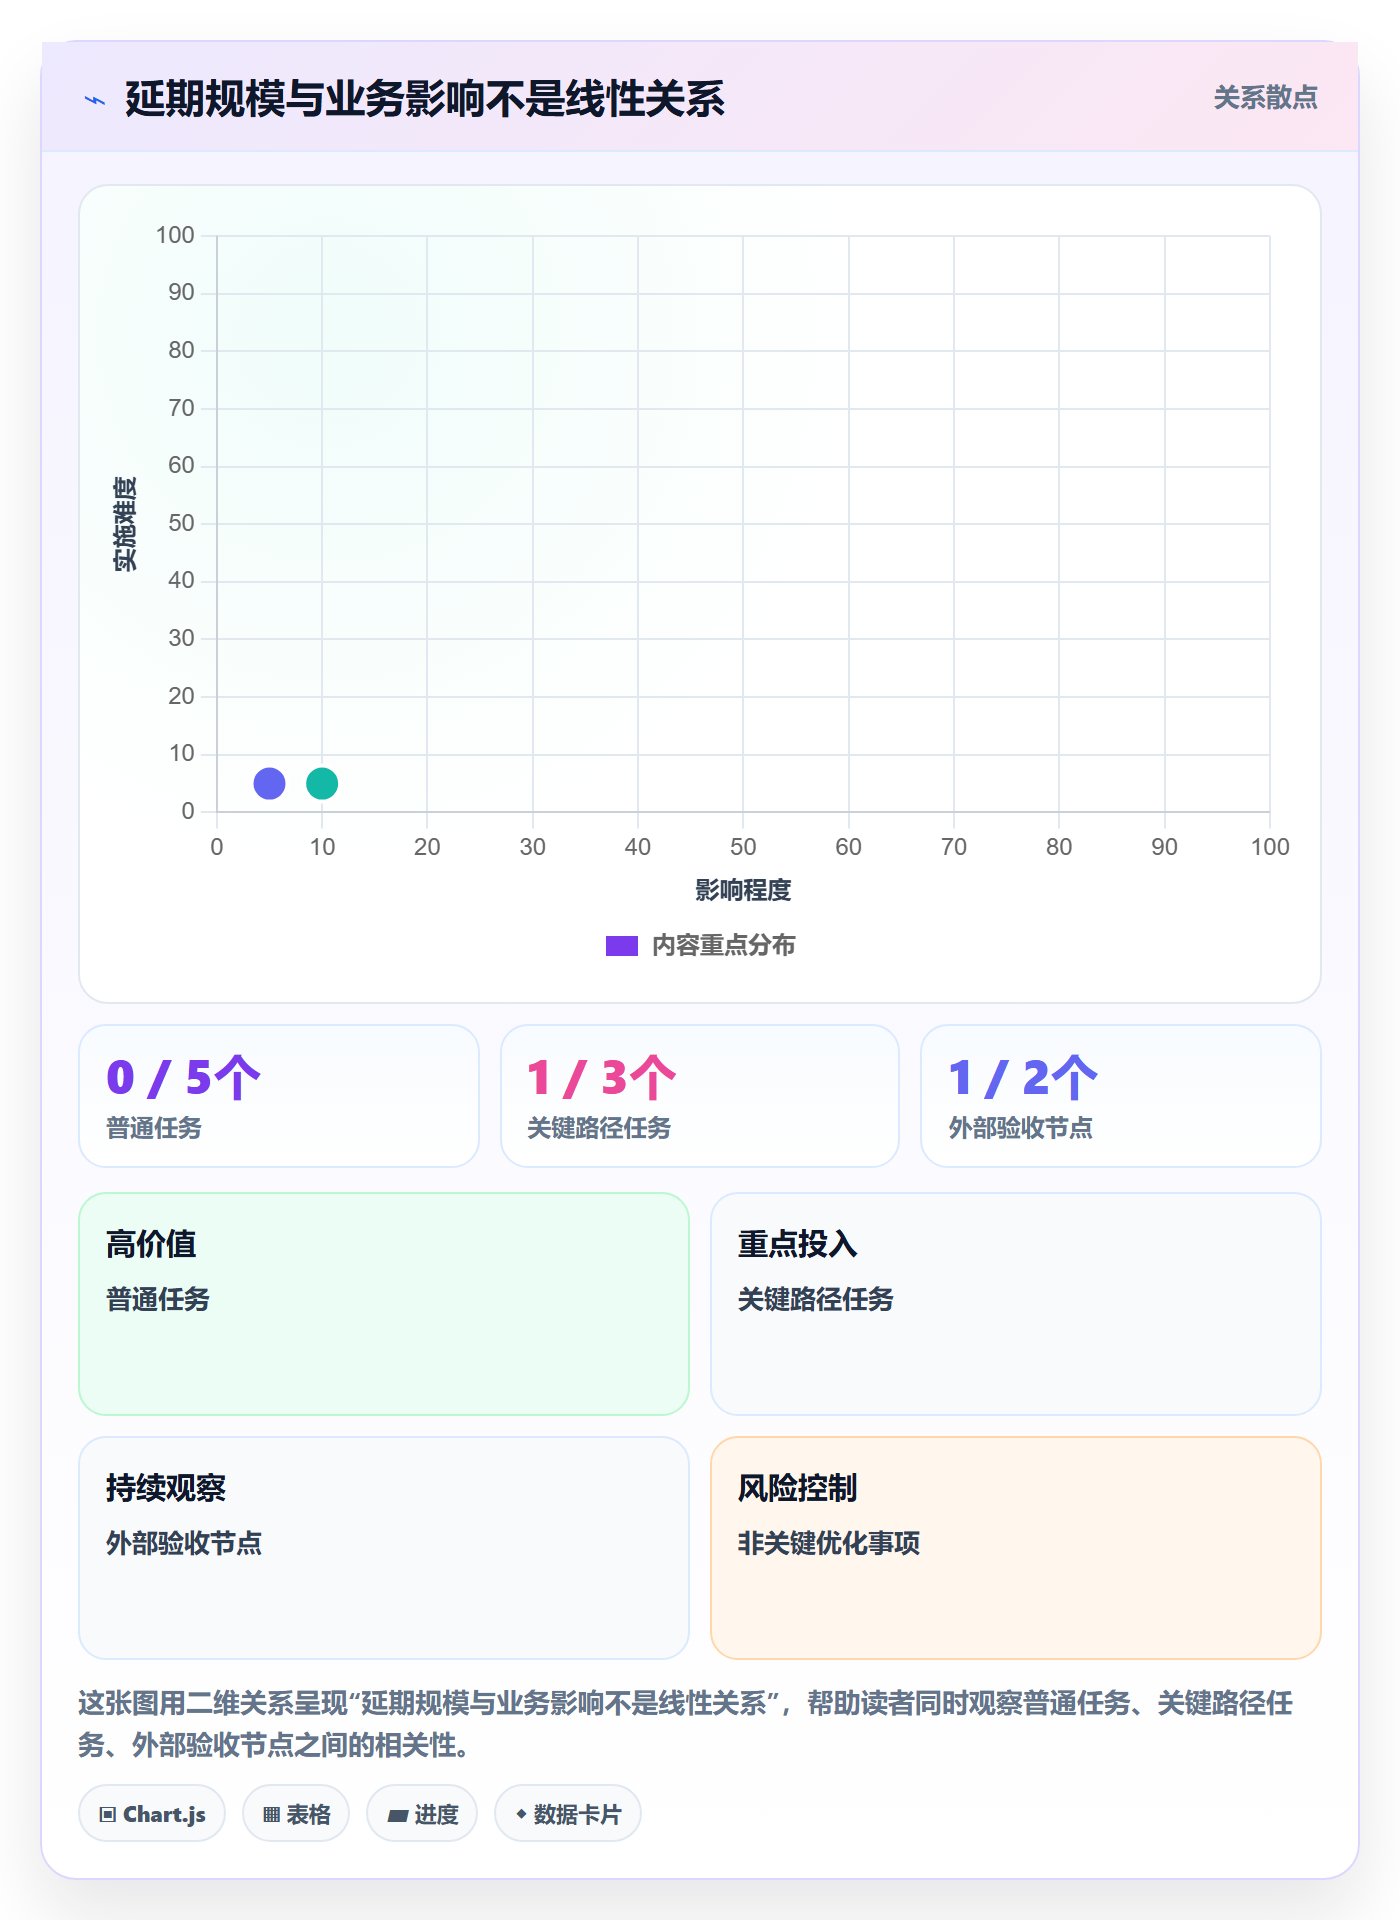Screen dimensions: 1400x1920
Task: Select the 高价值 quadrant card
Action: (384, 1304)
